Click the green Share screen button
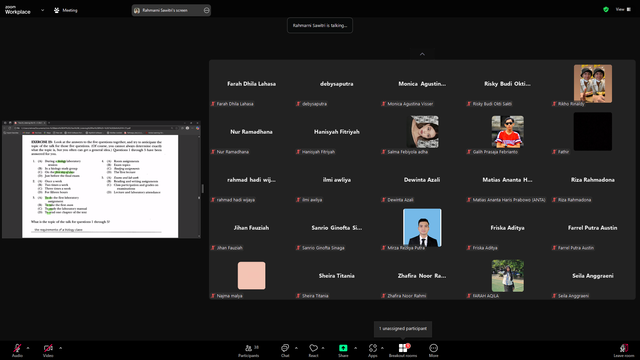The image size is (640, 360). pyautogui.click(x=343, y=350)
